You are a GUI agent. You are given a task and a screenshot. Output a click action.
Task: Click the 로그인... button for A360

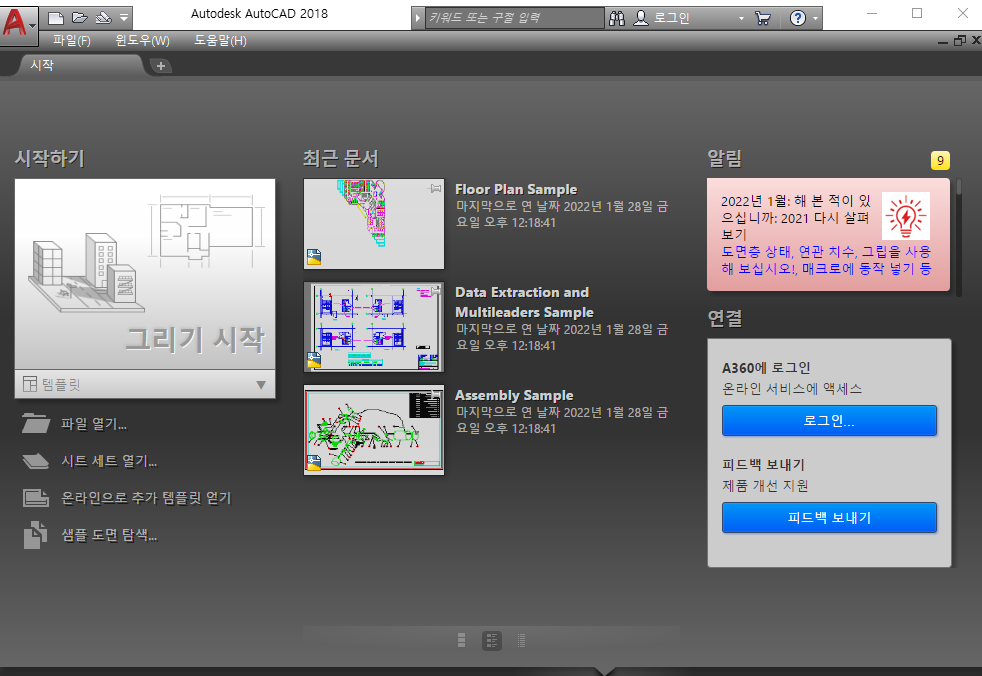click(829, 420)
